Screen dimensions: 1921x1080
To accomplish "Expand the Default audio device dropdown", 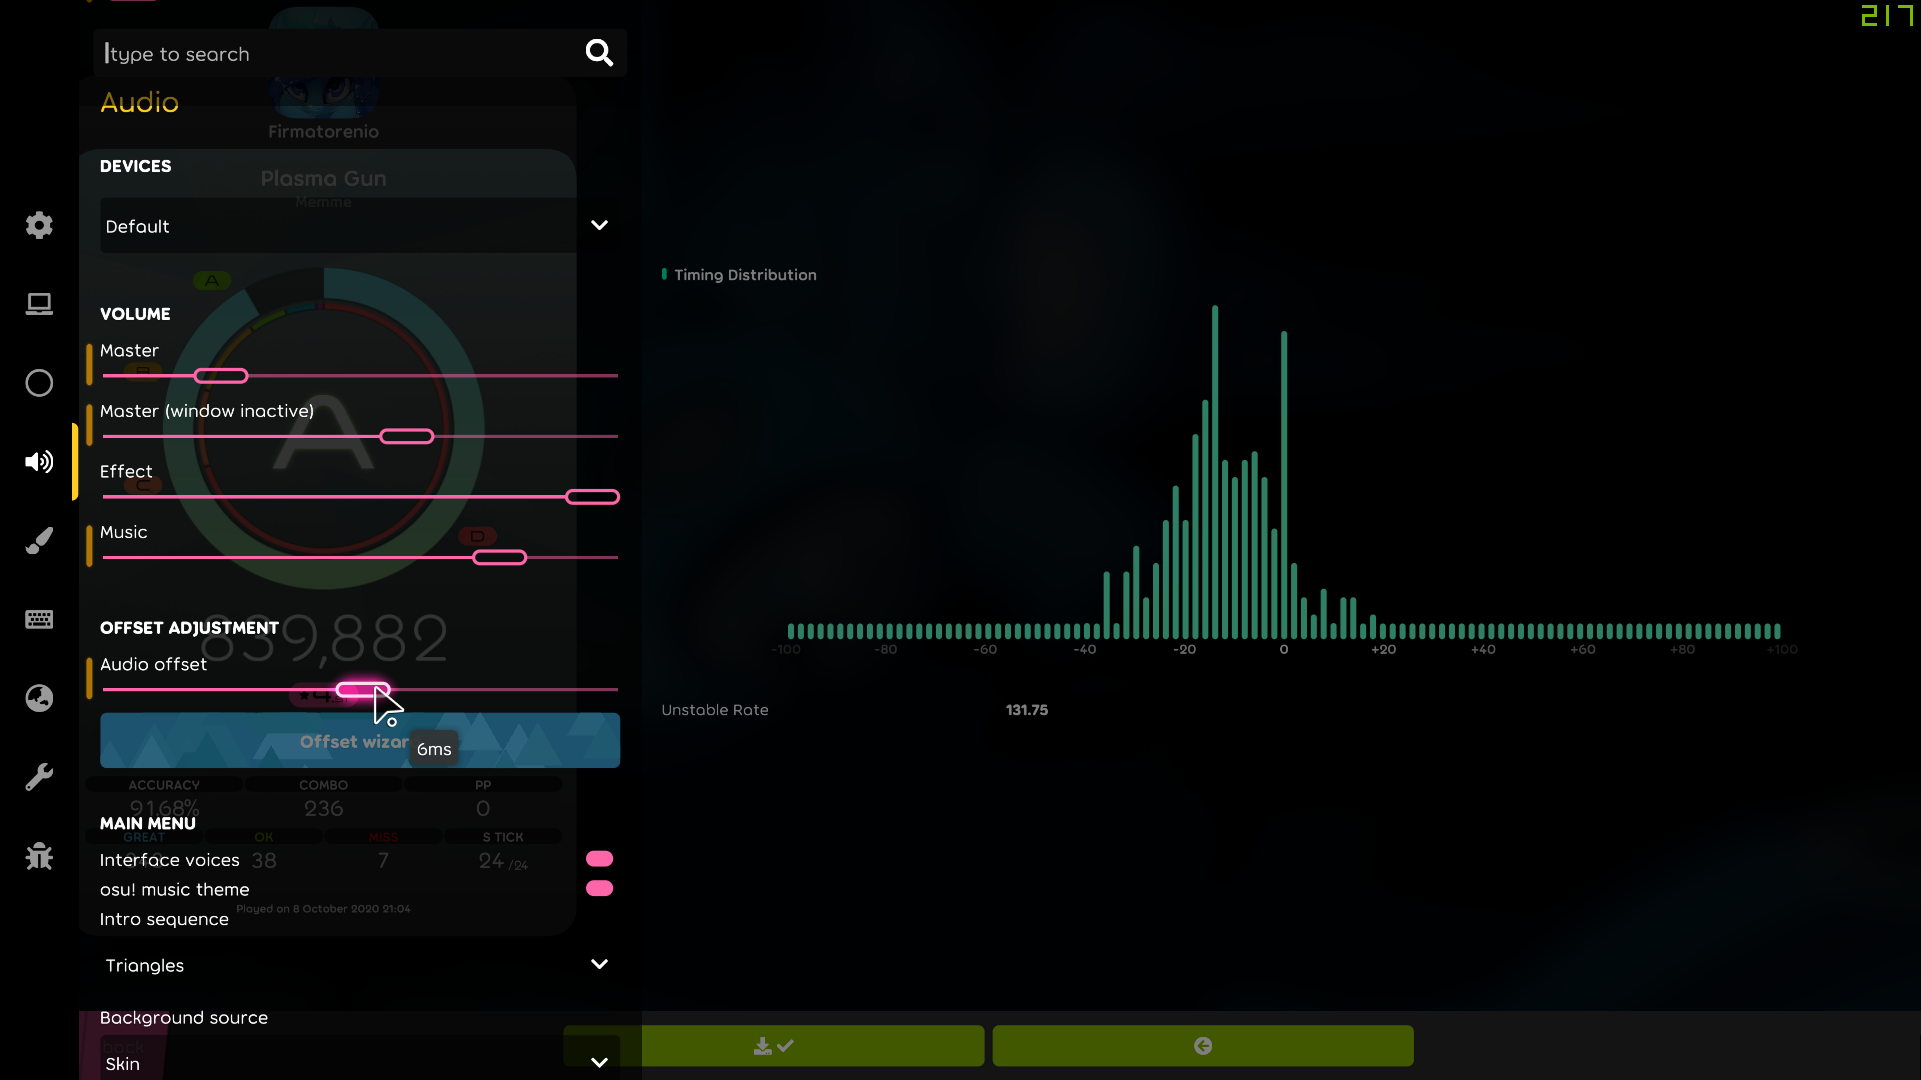I will (599, 225).
